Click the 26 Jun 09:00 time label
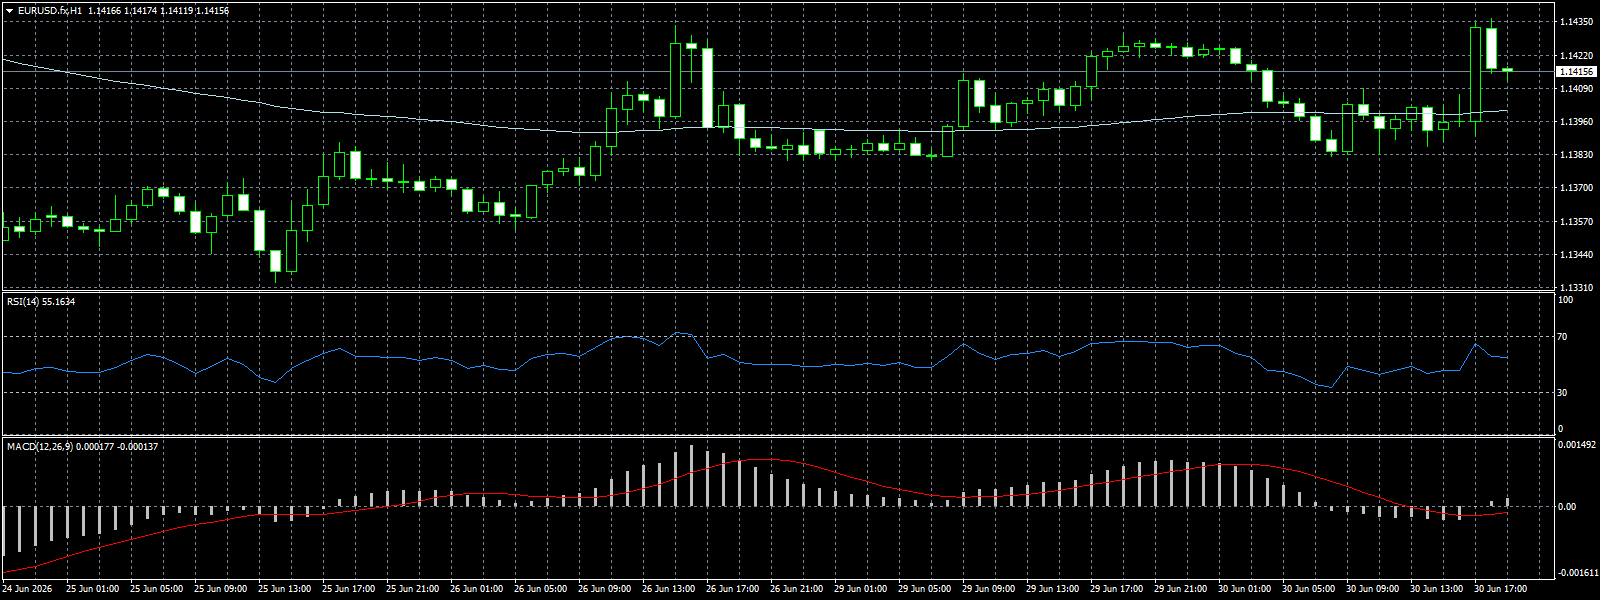The height and width of the screenshot is (600, 1600). click(x=604, y=589)
